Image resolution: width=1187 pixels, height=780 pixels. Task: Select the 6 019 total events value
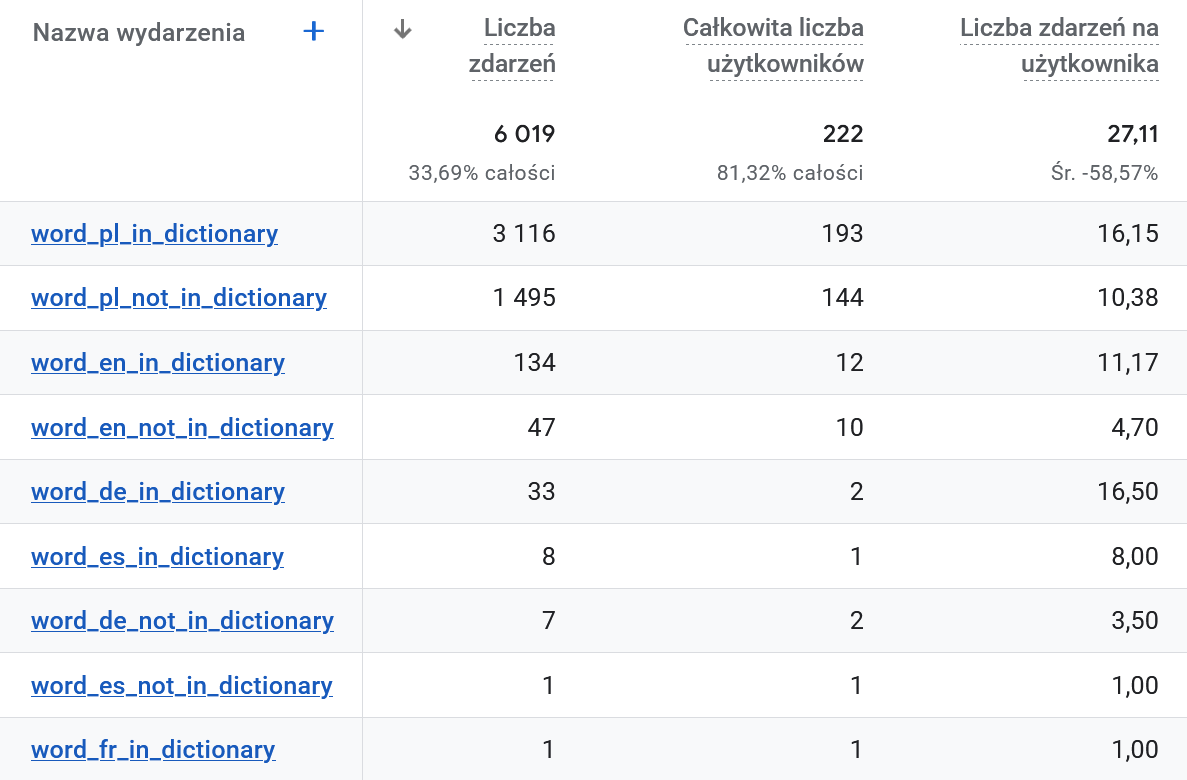pyautogui.click(x=525, y=134)
